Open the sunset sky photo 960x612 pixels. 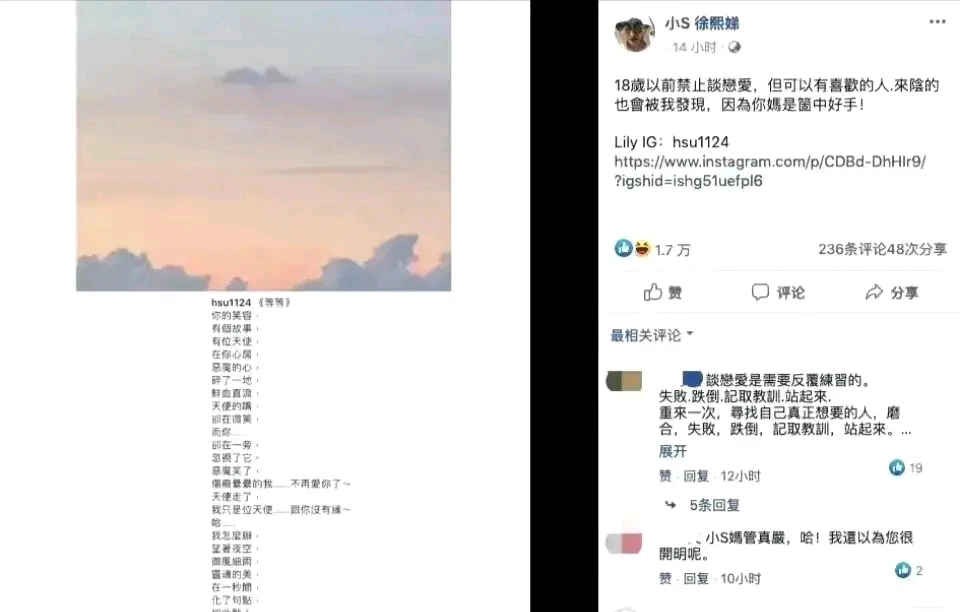tap(263, 146)
